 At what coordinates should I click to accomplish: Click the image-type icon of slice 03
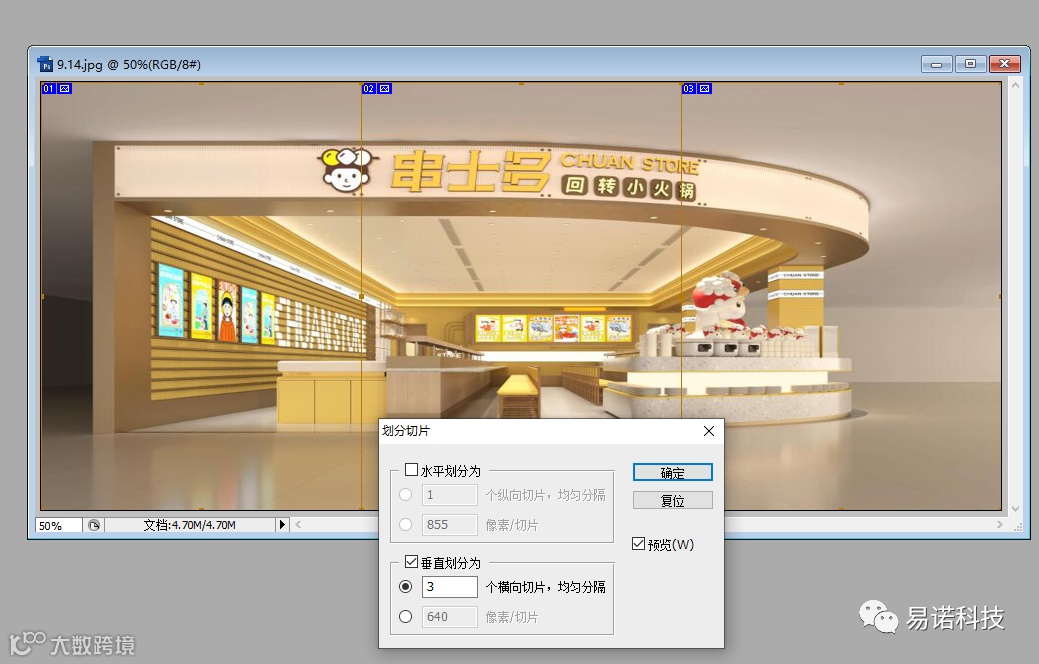pyautogui.click(x=704, y=89)
